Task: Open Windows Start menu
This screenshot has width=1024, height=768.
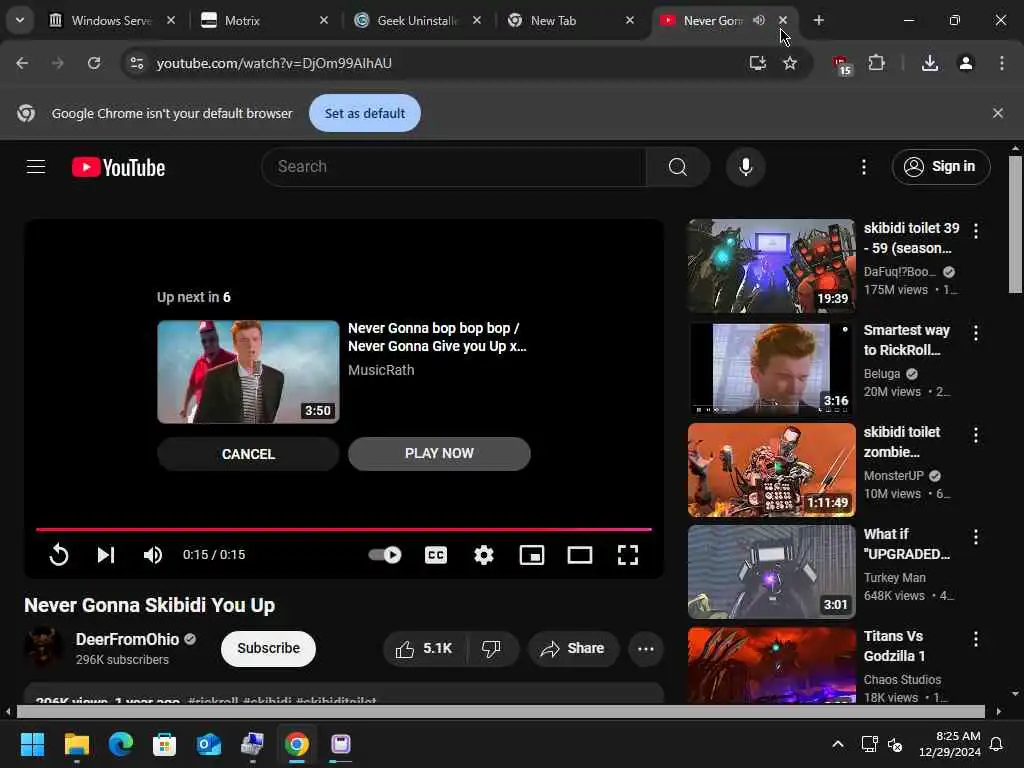Action: 32,744
